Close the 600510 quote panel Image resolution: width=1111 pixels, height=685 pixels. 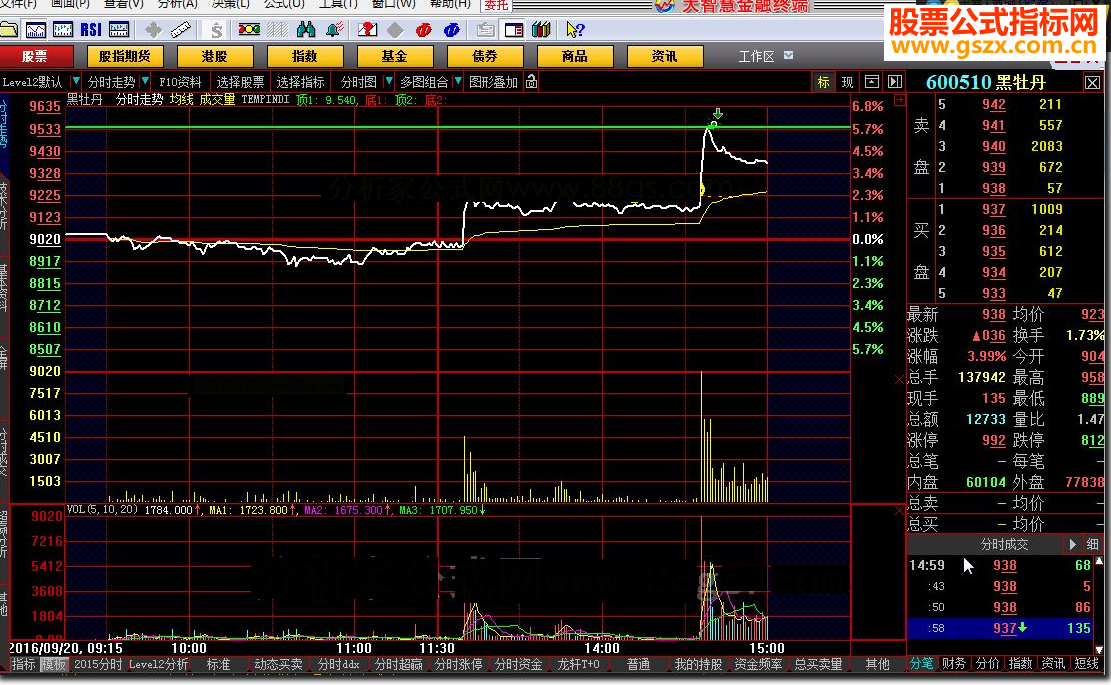coord(1093,83)
